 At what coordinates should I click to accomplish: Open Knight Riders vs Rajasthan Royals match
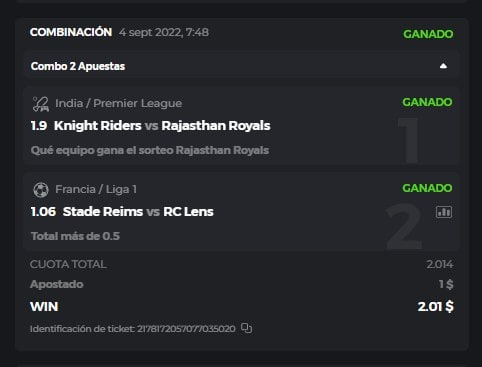(162, 126)
